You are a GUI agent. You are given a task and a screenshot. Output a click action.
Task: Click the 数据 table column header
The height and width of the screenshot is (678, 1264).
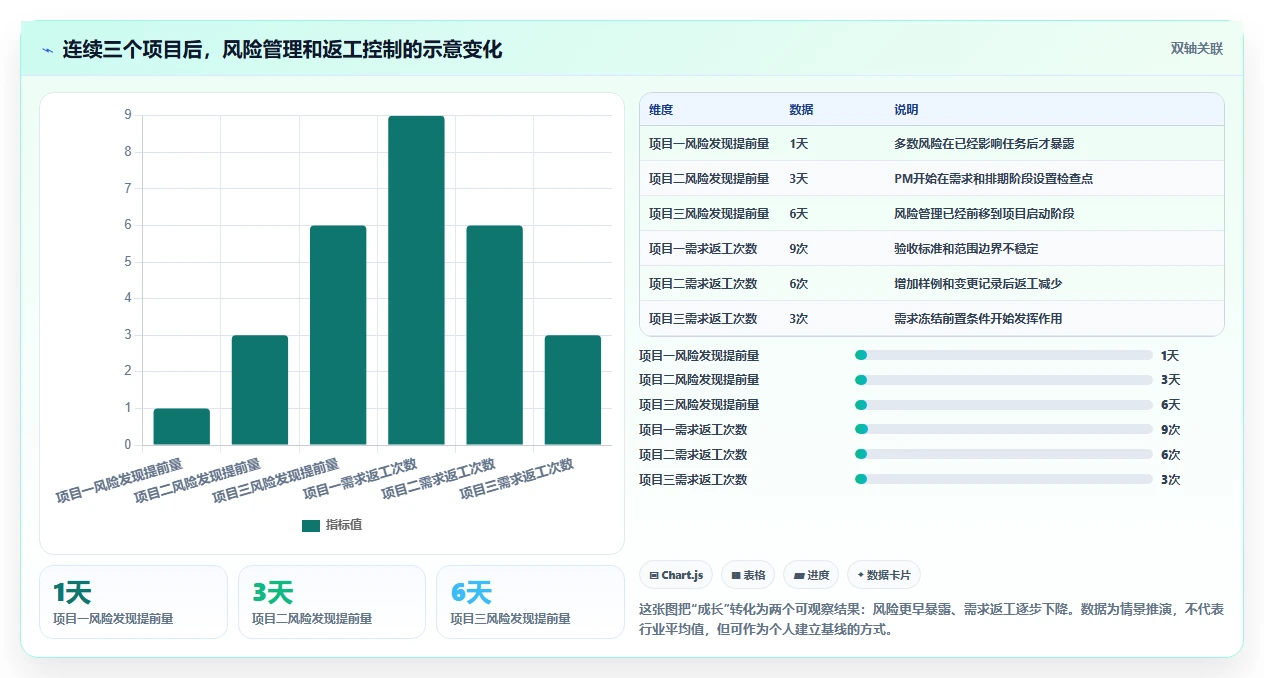coord(801,110)
